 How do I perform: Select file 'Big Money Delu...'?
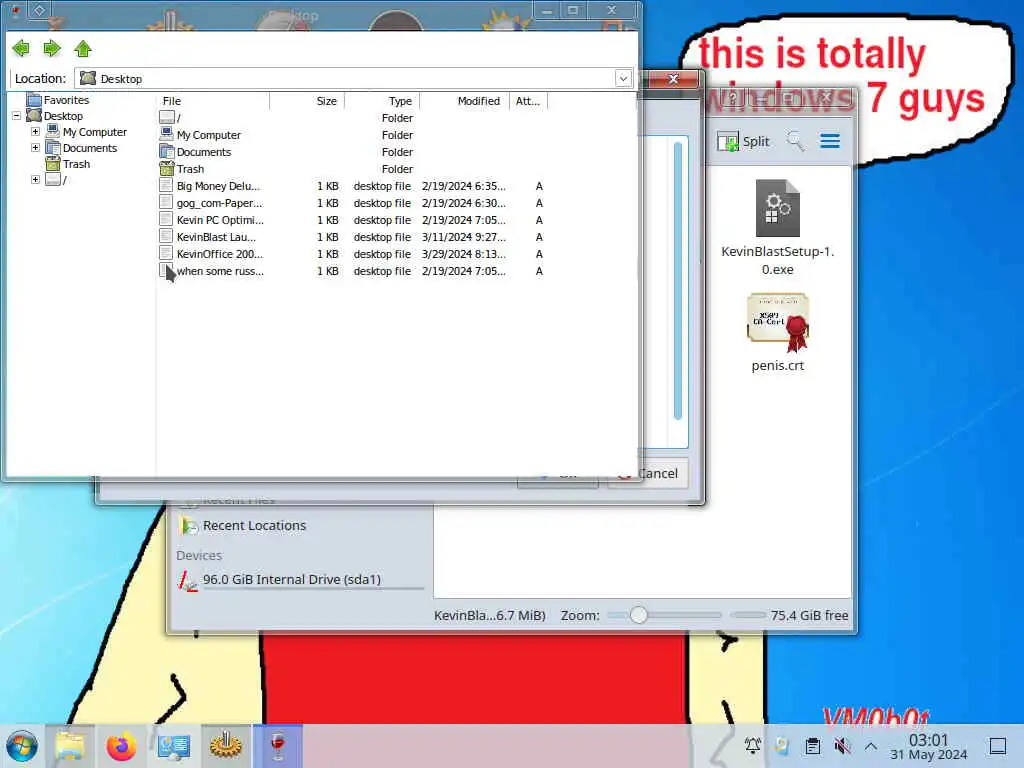(x=217, y=186)
